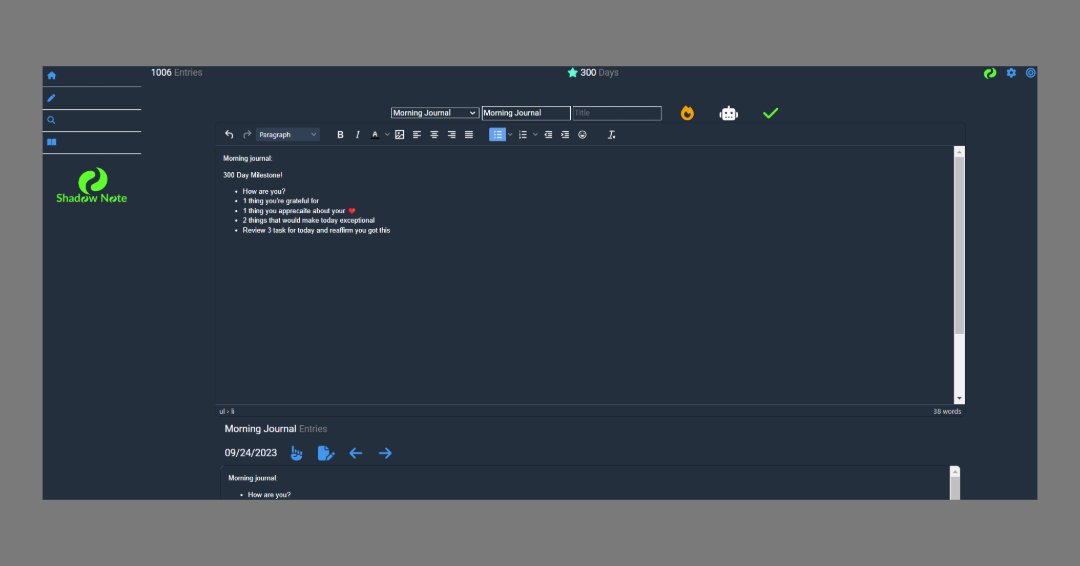Open the Paragraph format dropdown
This screenshot has height=566, width=1080.
[x=288, y=135]
